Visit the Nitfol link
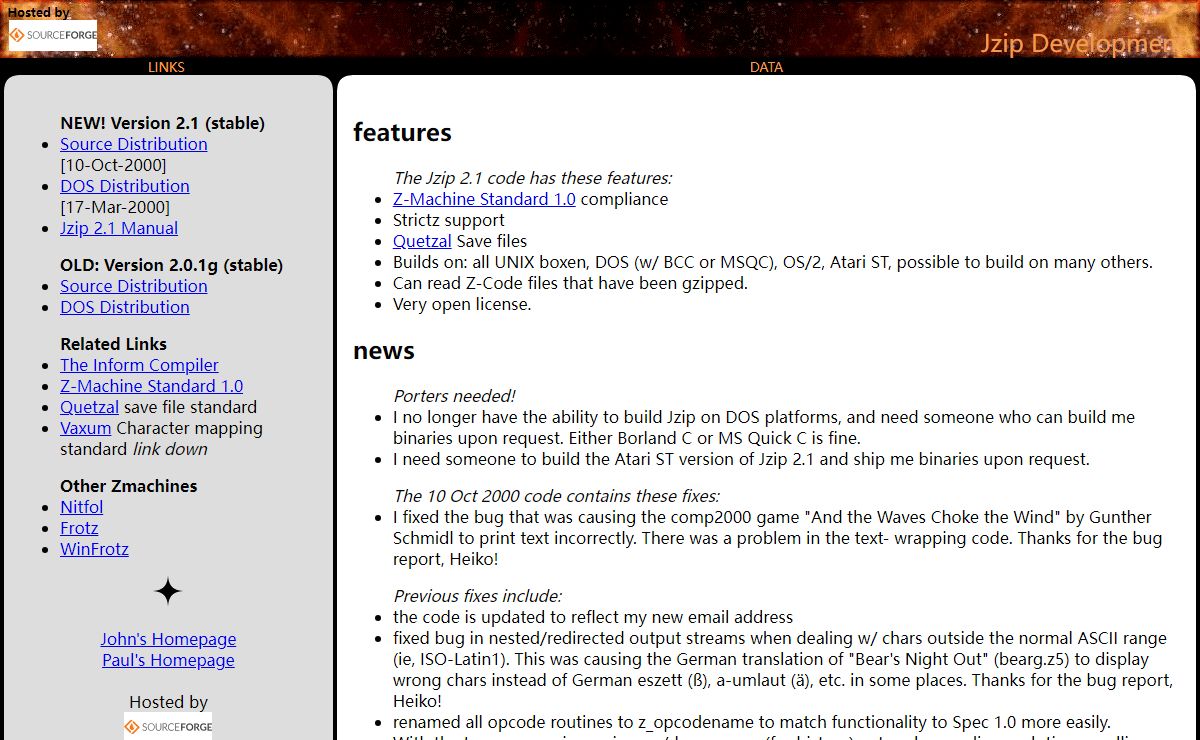 82,507
